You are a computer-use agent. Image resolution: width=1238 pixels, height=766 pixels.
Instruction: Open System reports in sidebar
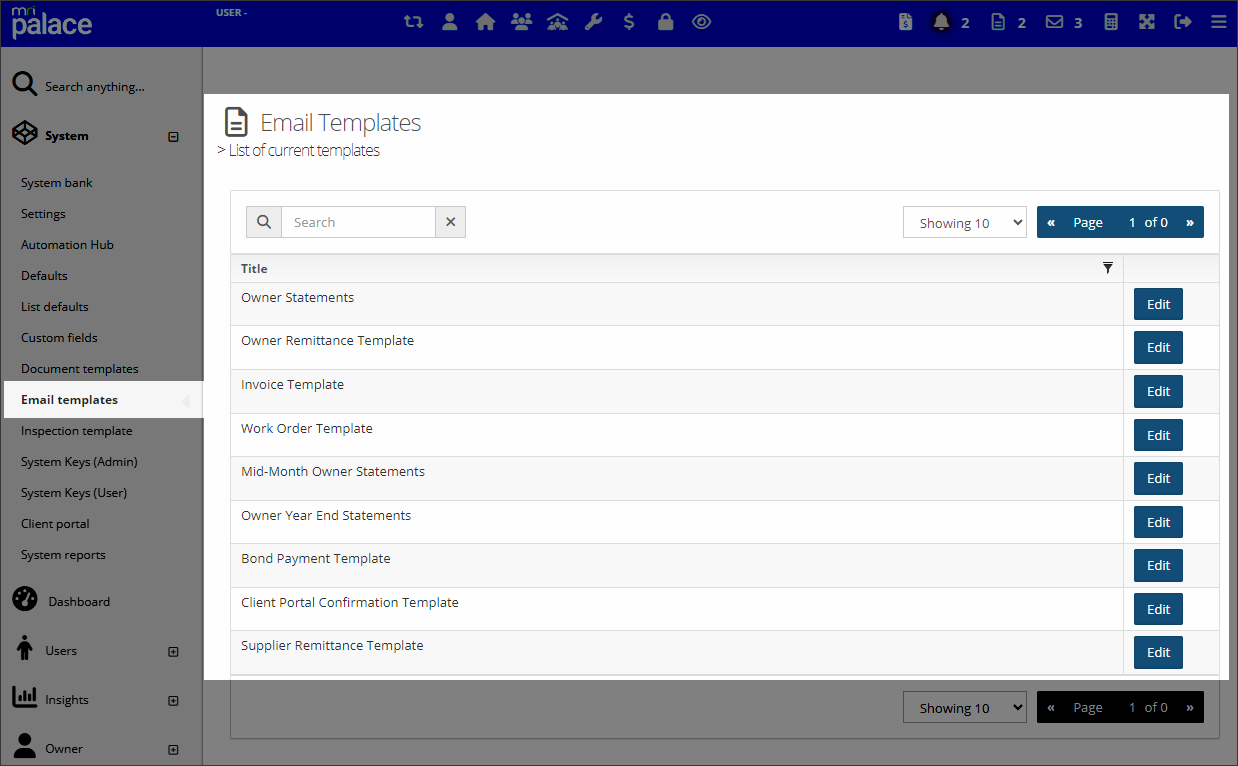(x=63, y=555)
